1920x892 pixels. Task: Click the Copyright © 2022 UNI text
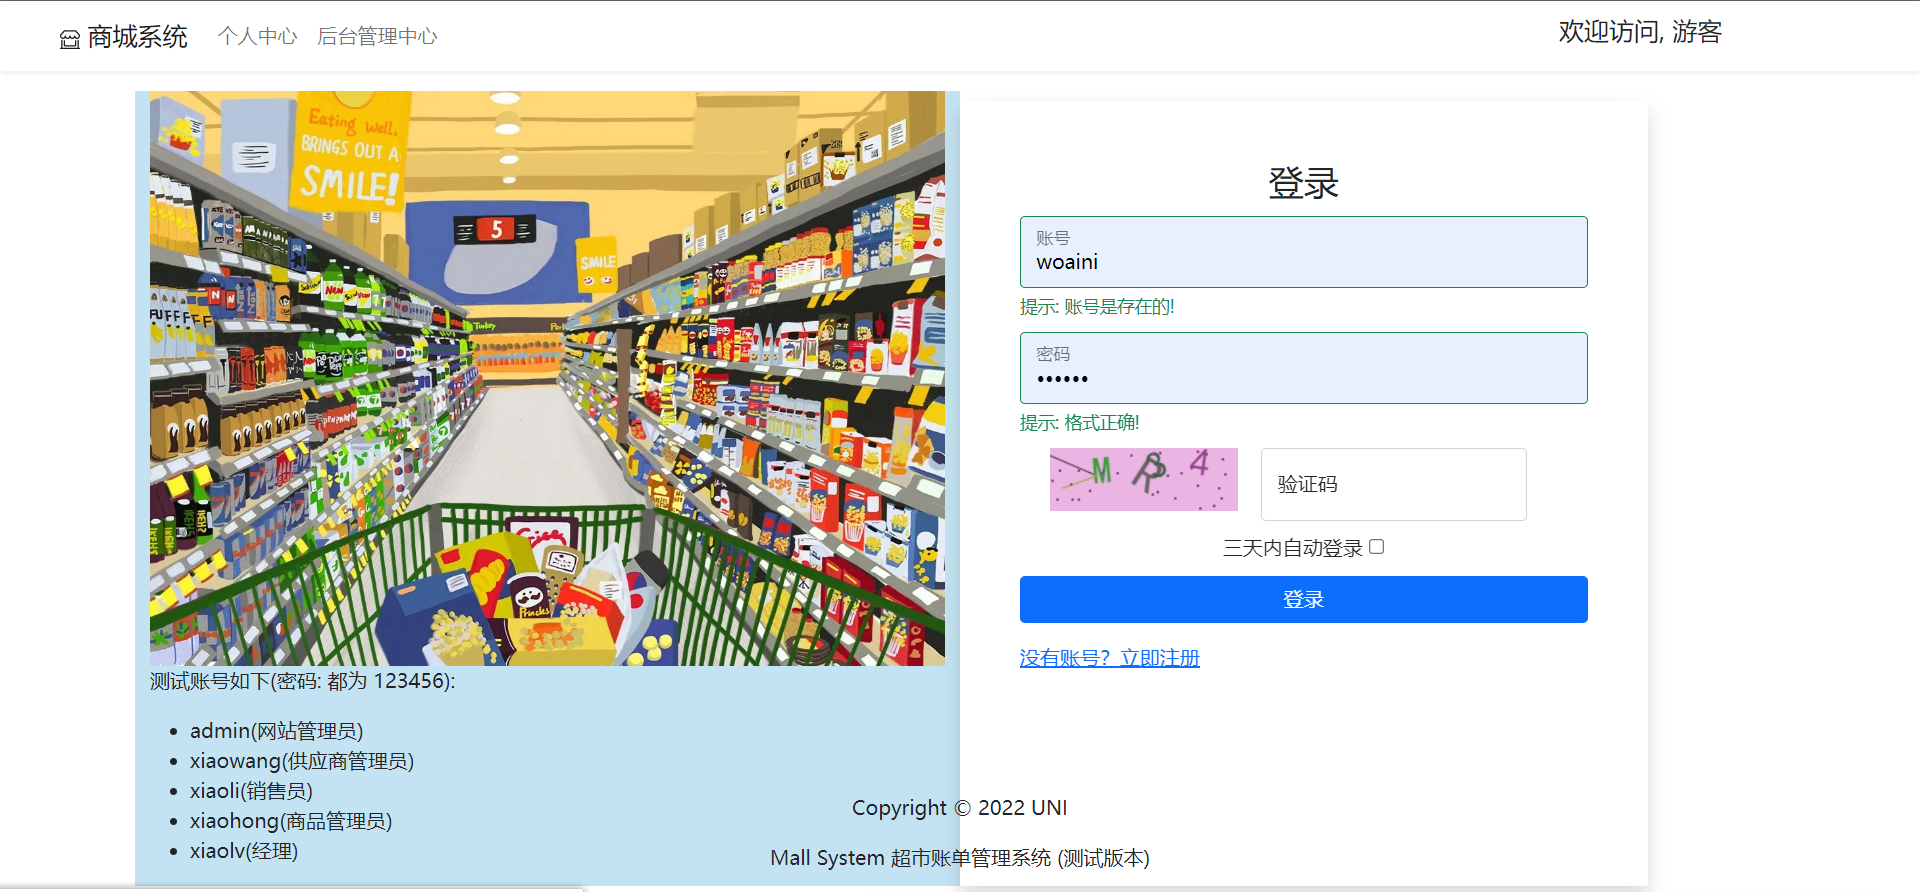click(x=960, y=808)
